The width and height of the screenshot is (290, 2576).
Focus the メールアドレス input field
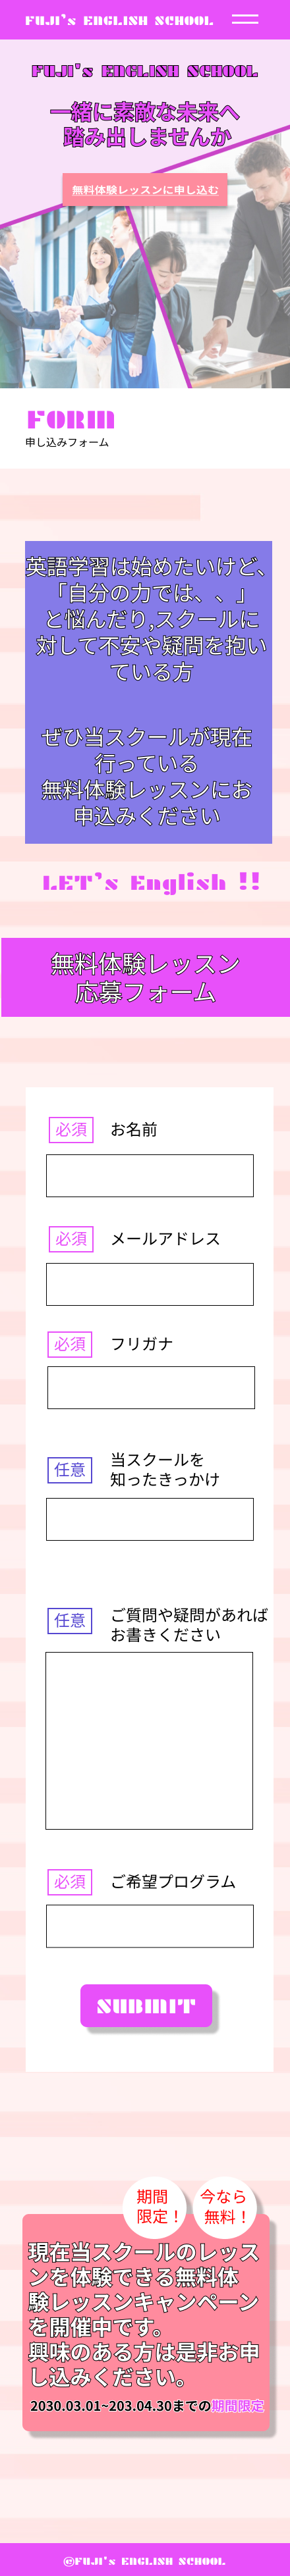[150, 1284]
